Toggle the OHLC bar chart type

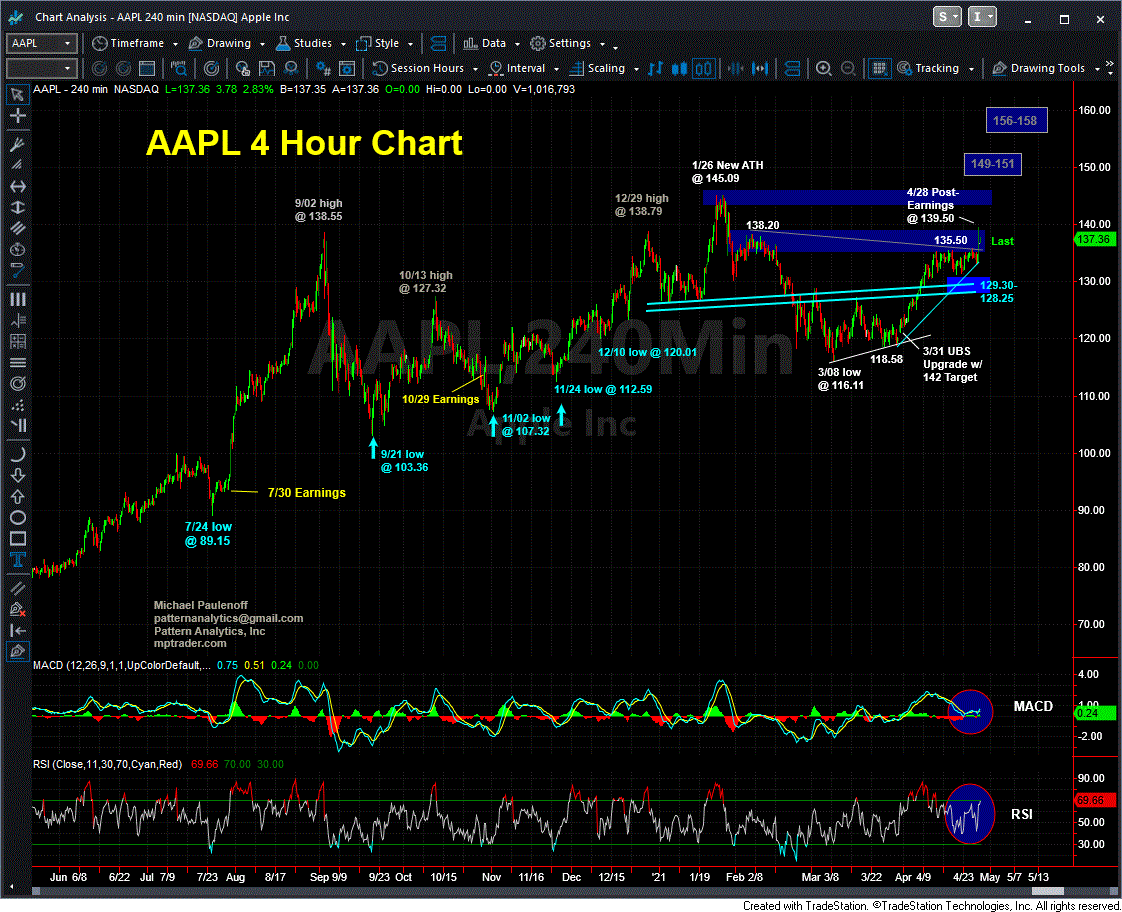(655, 69)
